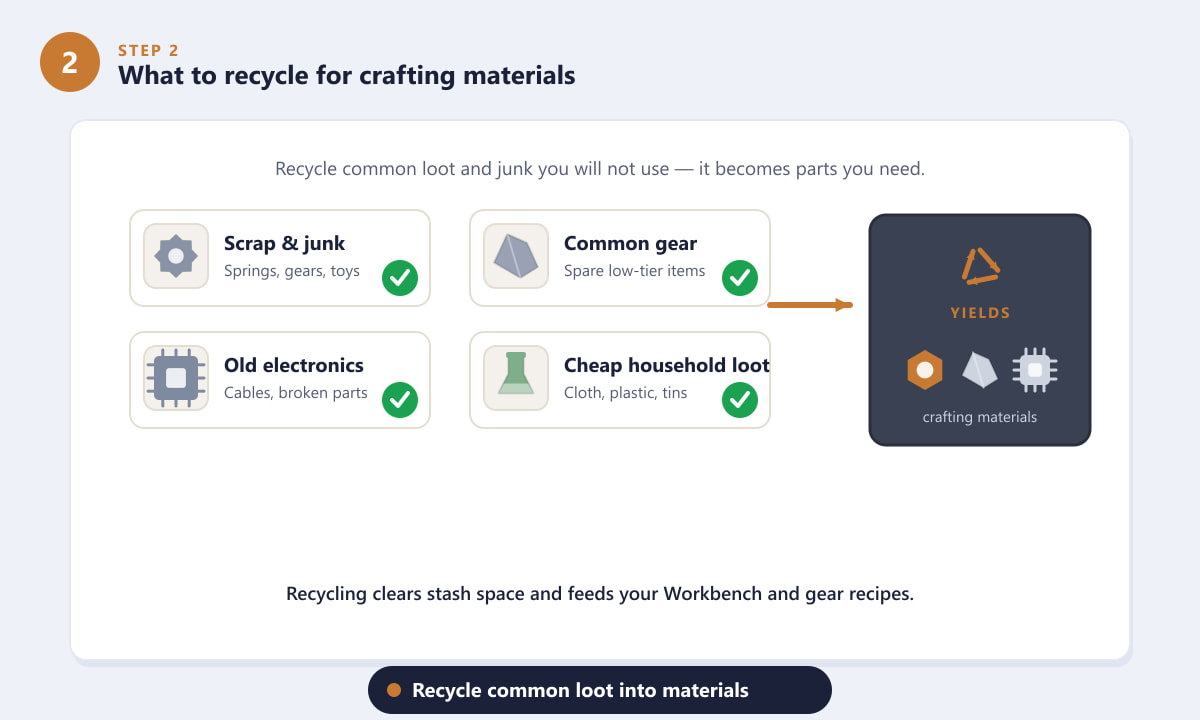Click the recycle triangle icon above YIELDS
This screenshot has height=720, width=1200.
(x=980, y=266)
